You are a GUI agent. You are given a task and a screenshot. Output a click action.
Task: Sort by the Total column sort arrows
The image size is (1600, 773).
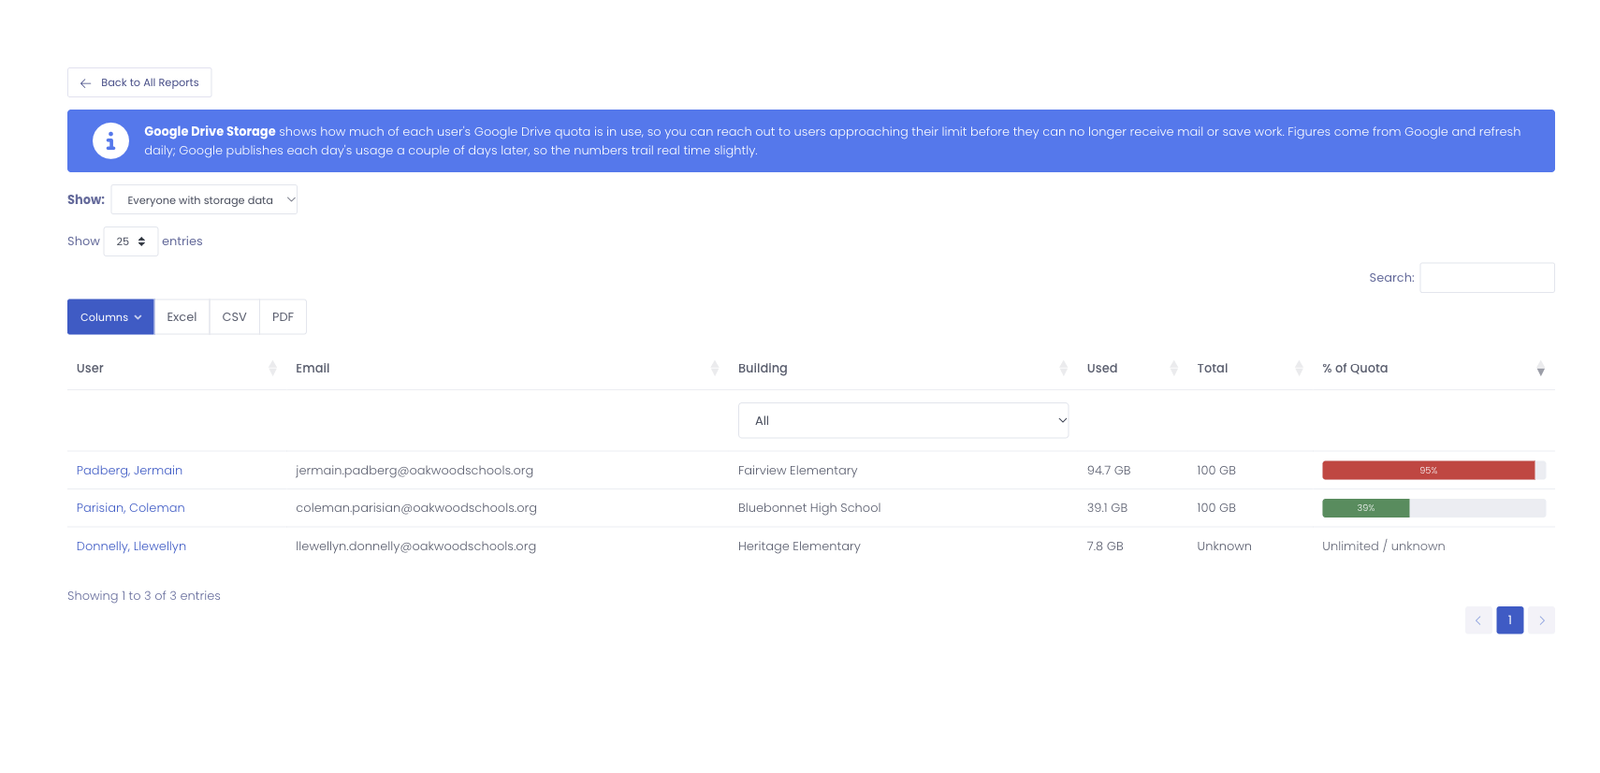[x=1298, y=369]
